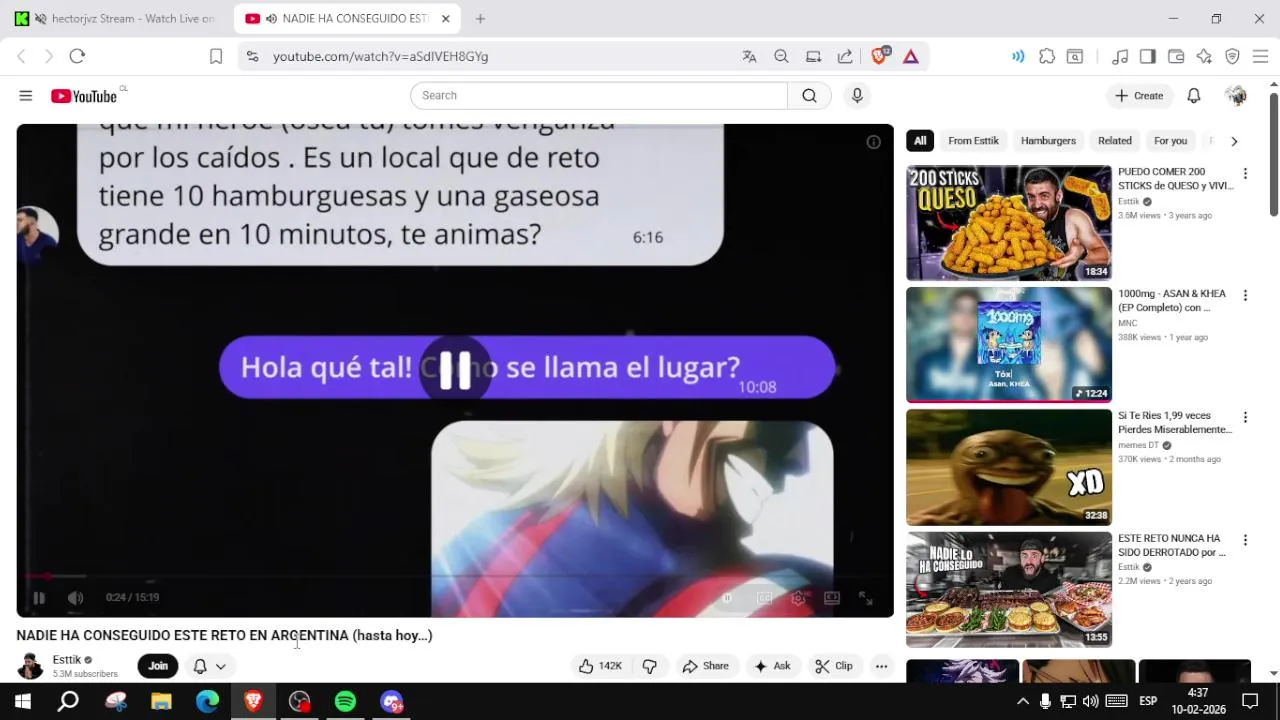Open more actions ellipsis under video
The height and width of the screenshot is (720, 1280).
tap(881, 666)
